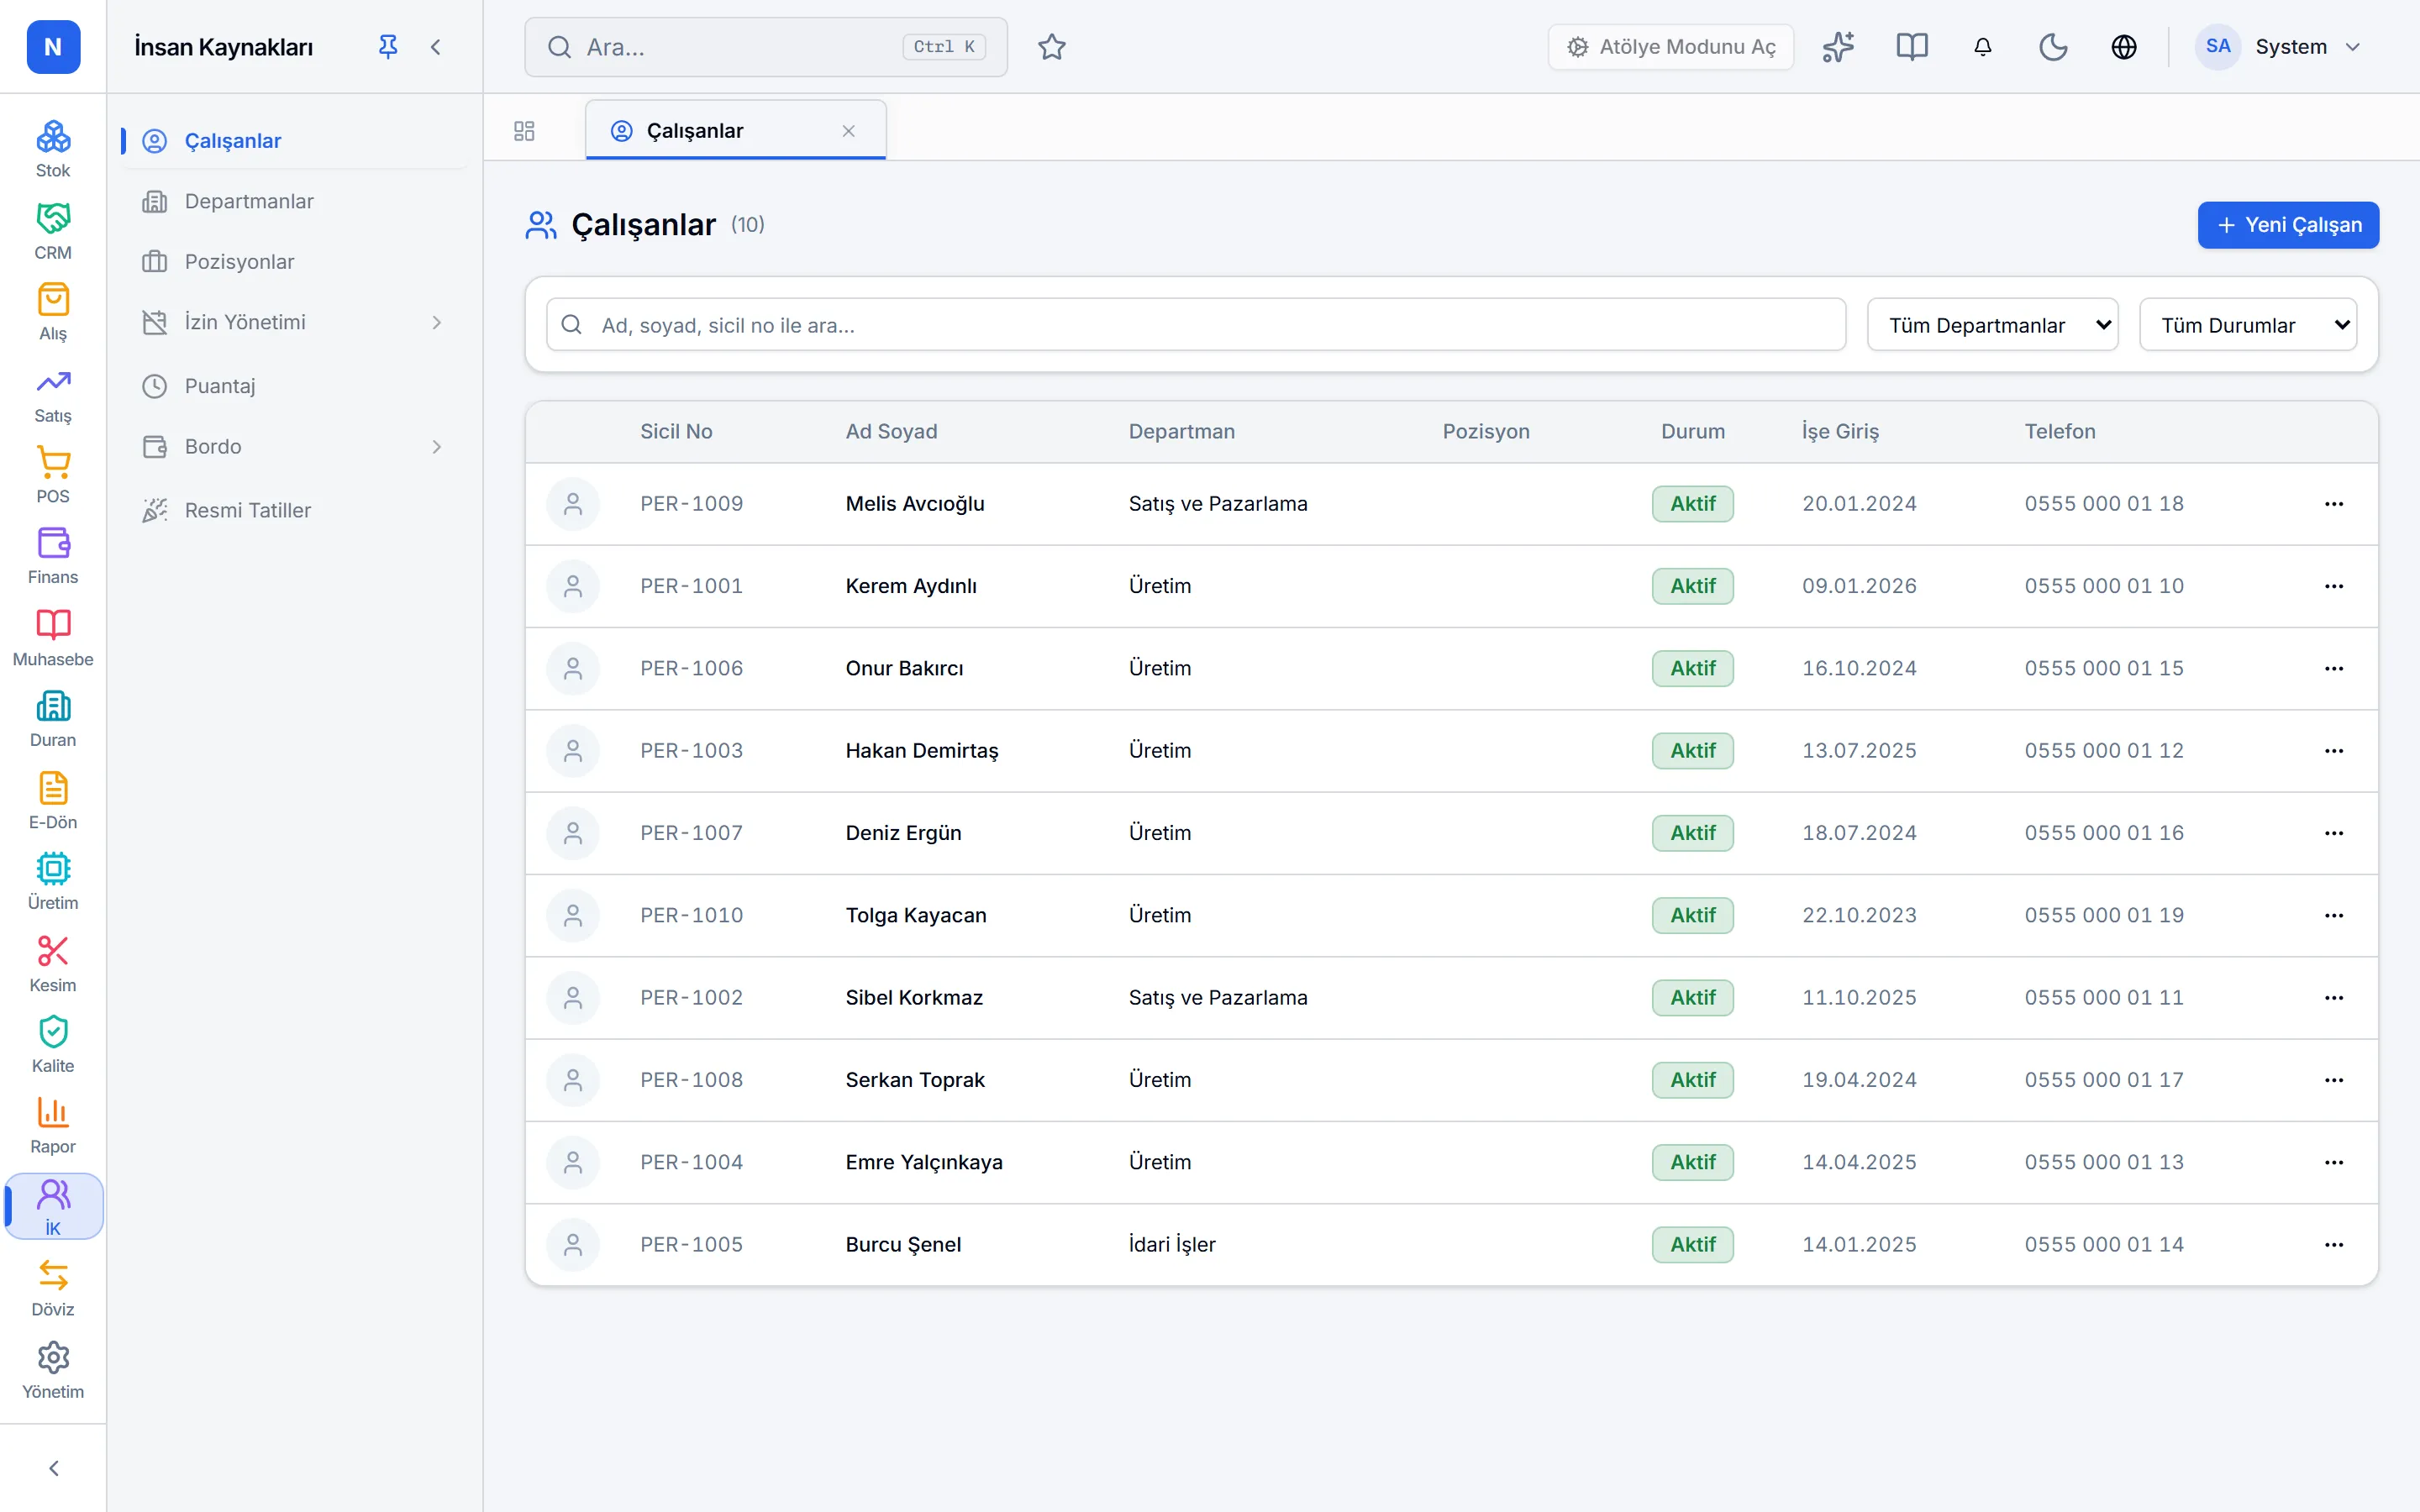Click the Departman column header
The image size is (2420, 1512).
(1181, 431)
